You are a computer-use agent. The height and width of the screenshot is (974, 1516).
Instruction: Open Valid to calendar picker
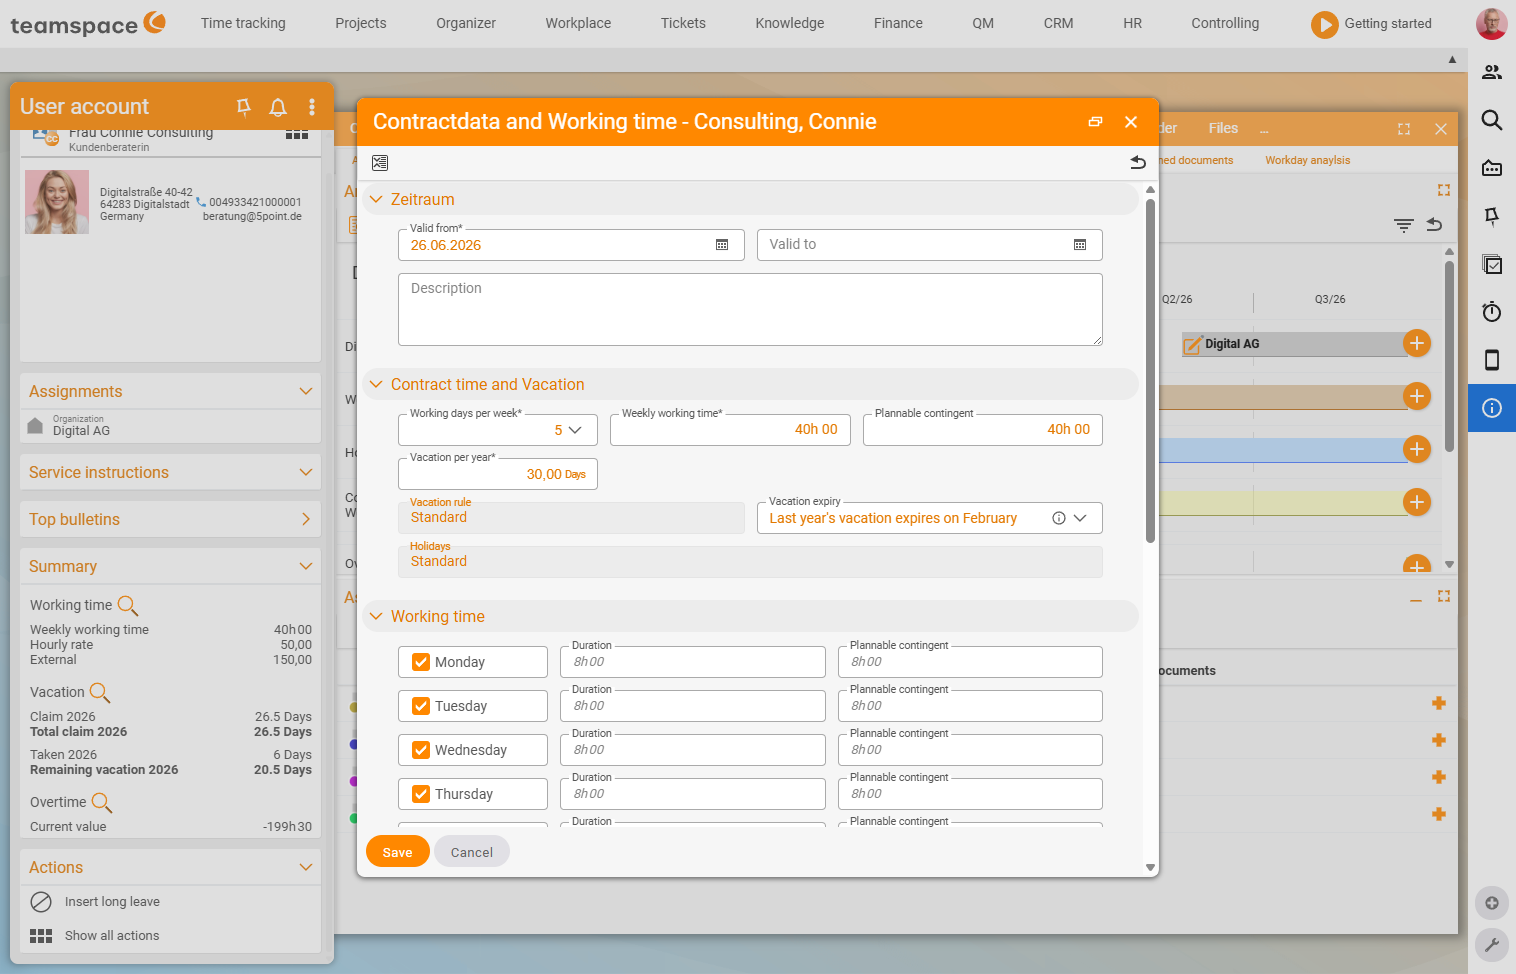click(x=1080, y=245)
